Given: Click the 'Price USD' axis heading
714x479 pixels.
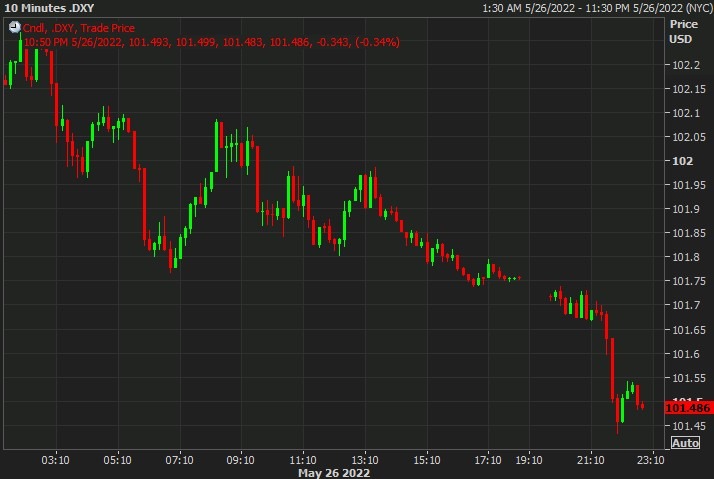Looking at the screenshot, I should click(683, 31).
